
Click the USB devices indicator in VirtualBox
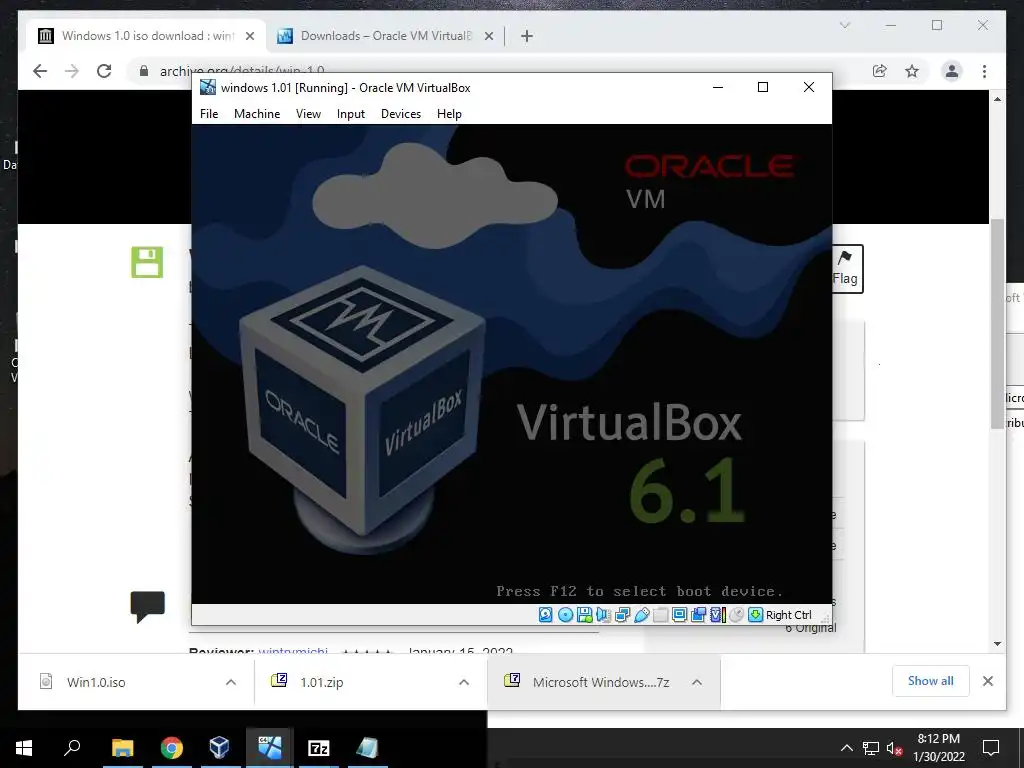coord(641,615)
